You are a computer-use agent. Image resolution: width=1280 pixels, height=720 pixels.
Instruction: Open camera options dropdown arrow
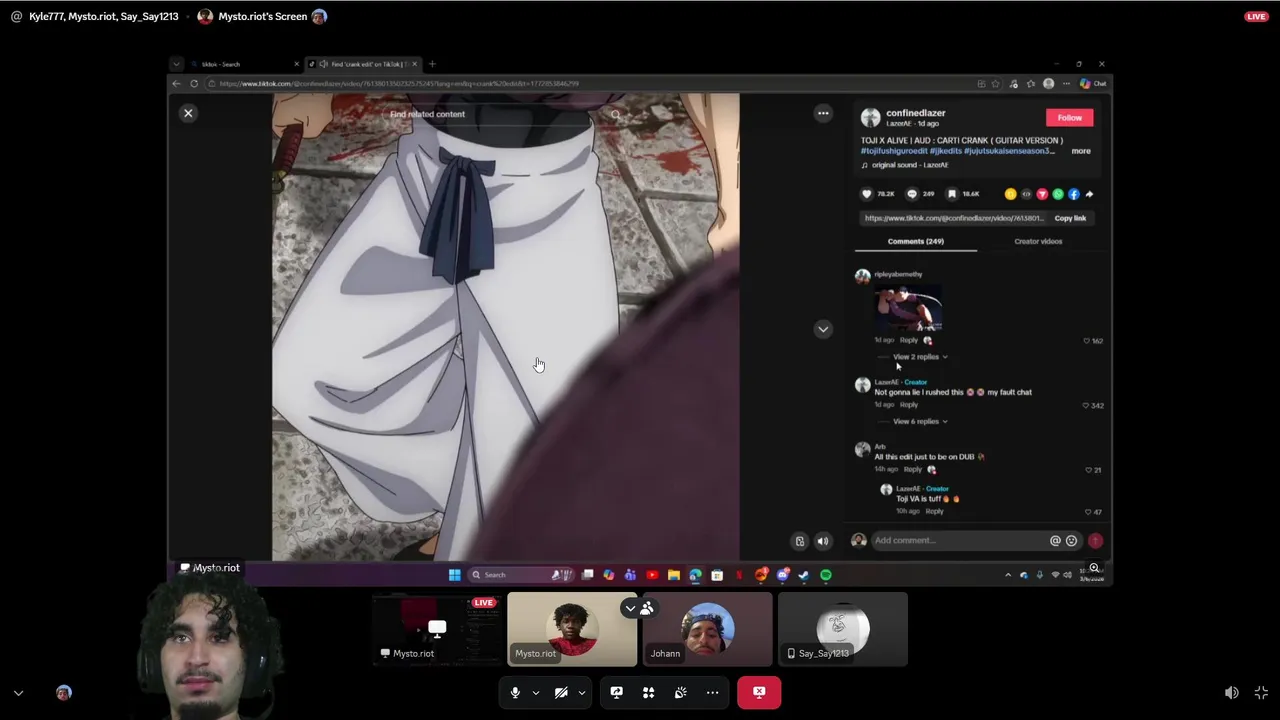[581, 692]
